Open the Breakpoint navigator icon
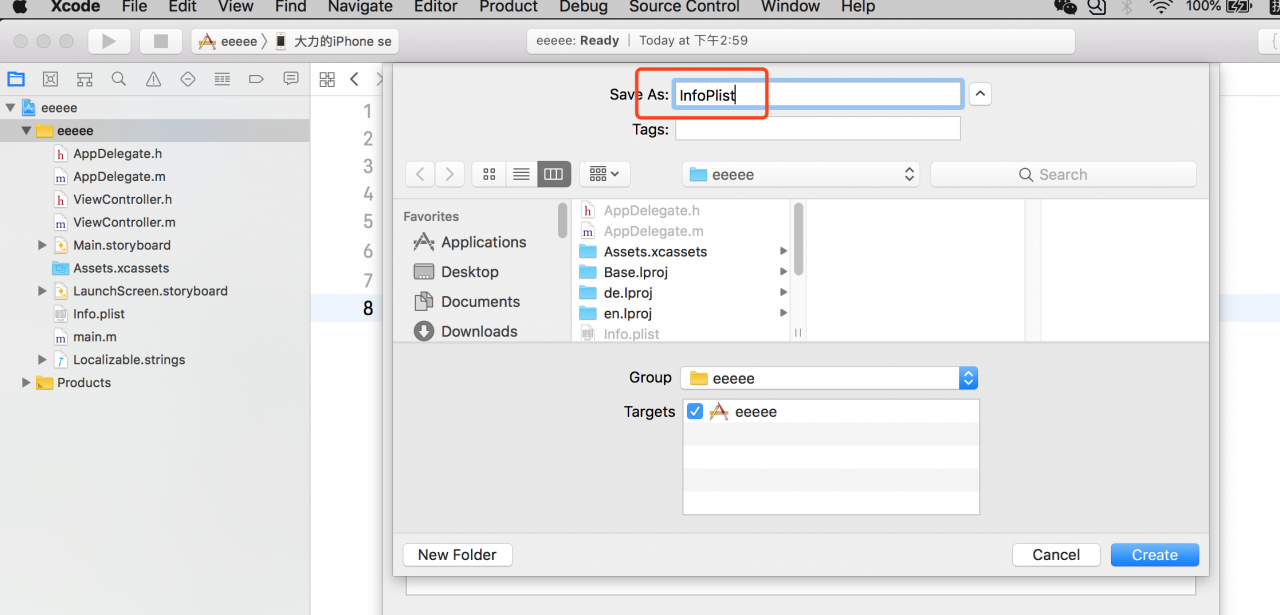Image resolution: width=1280 pixels, height=615 pixels. [256, 79]
